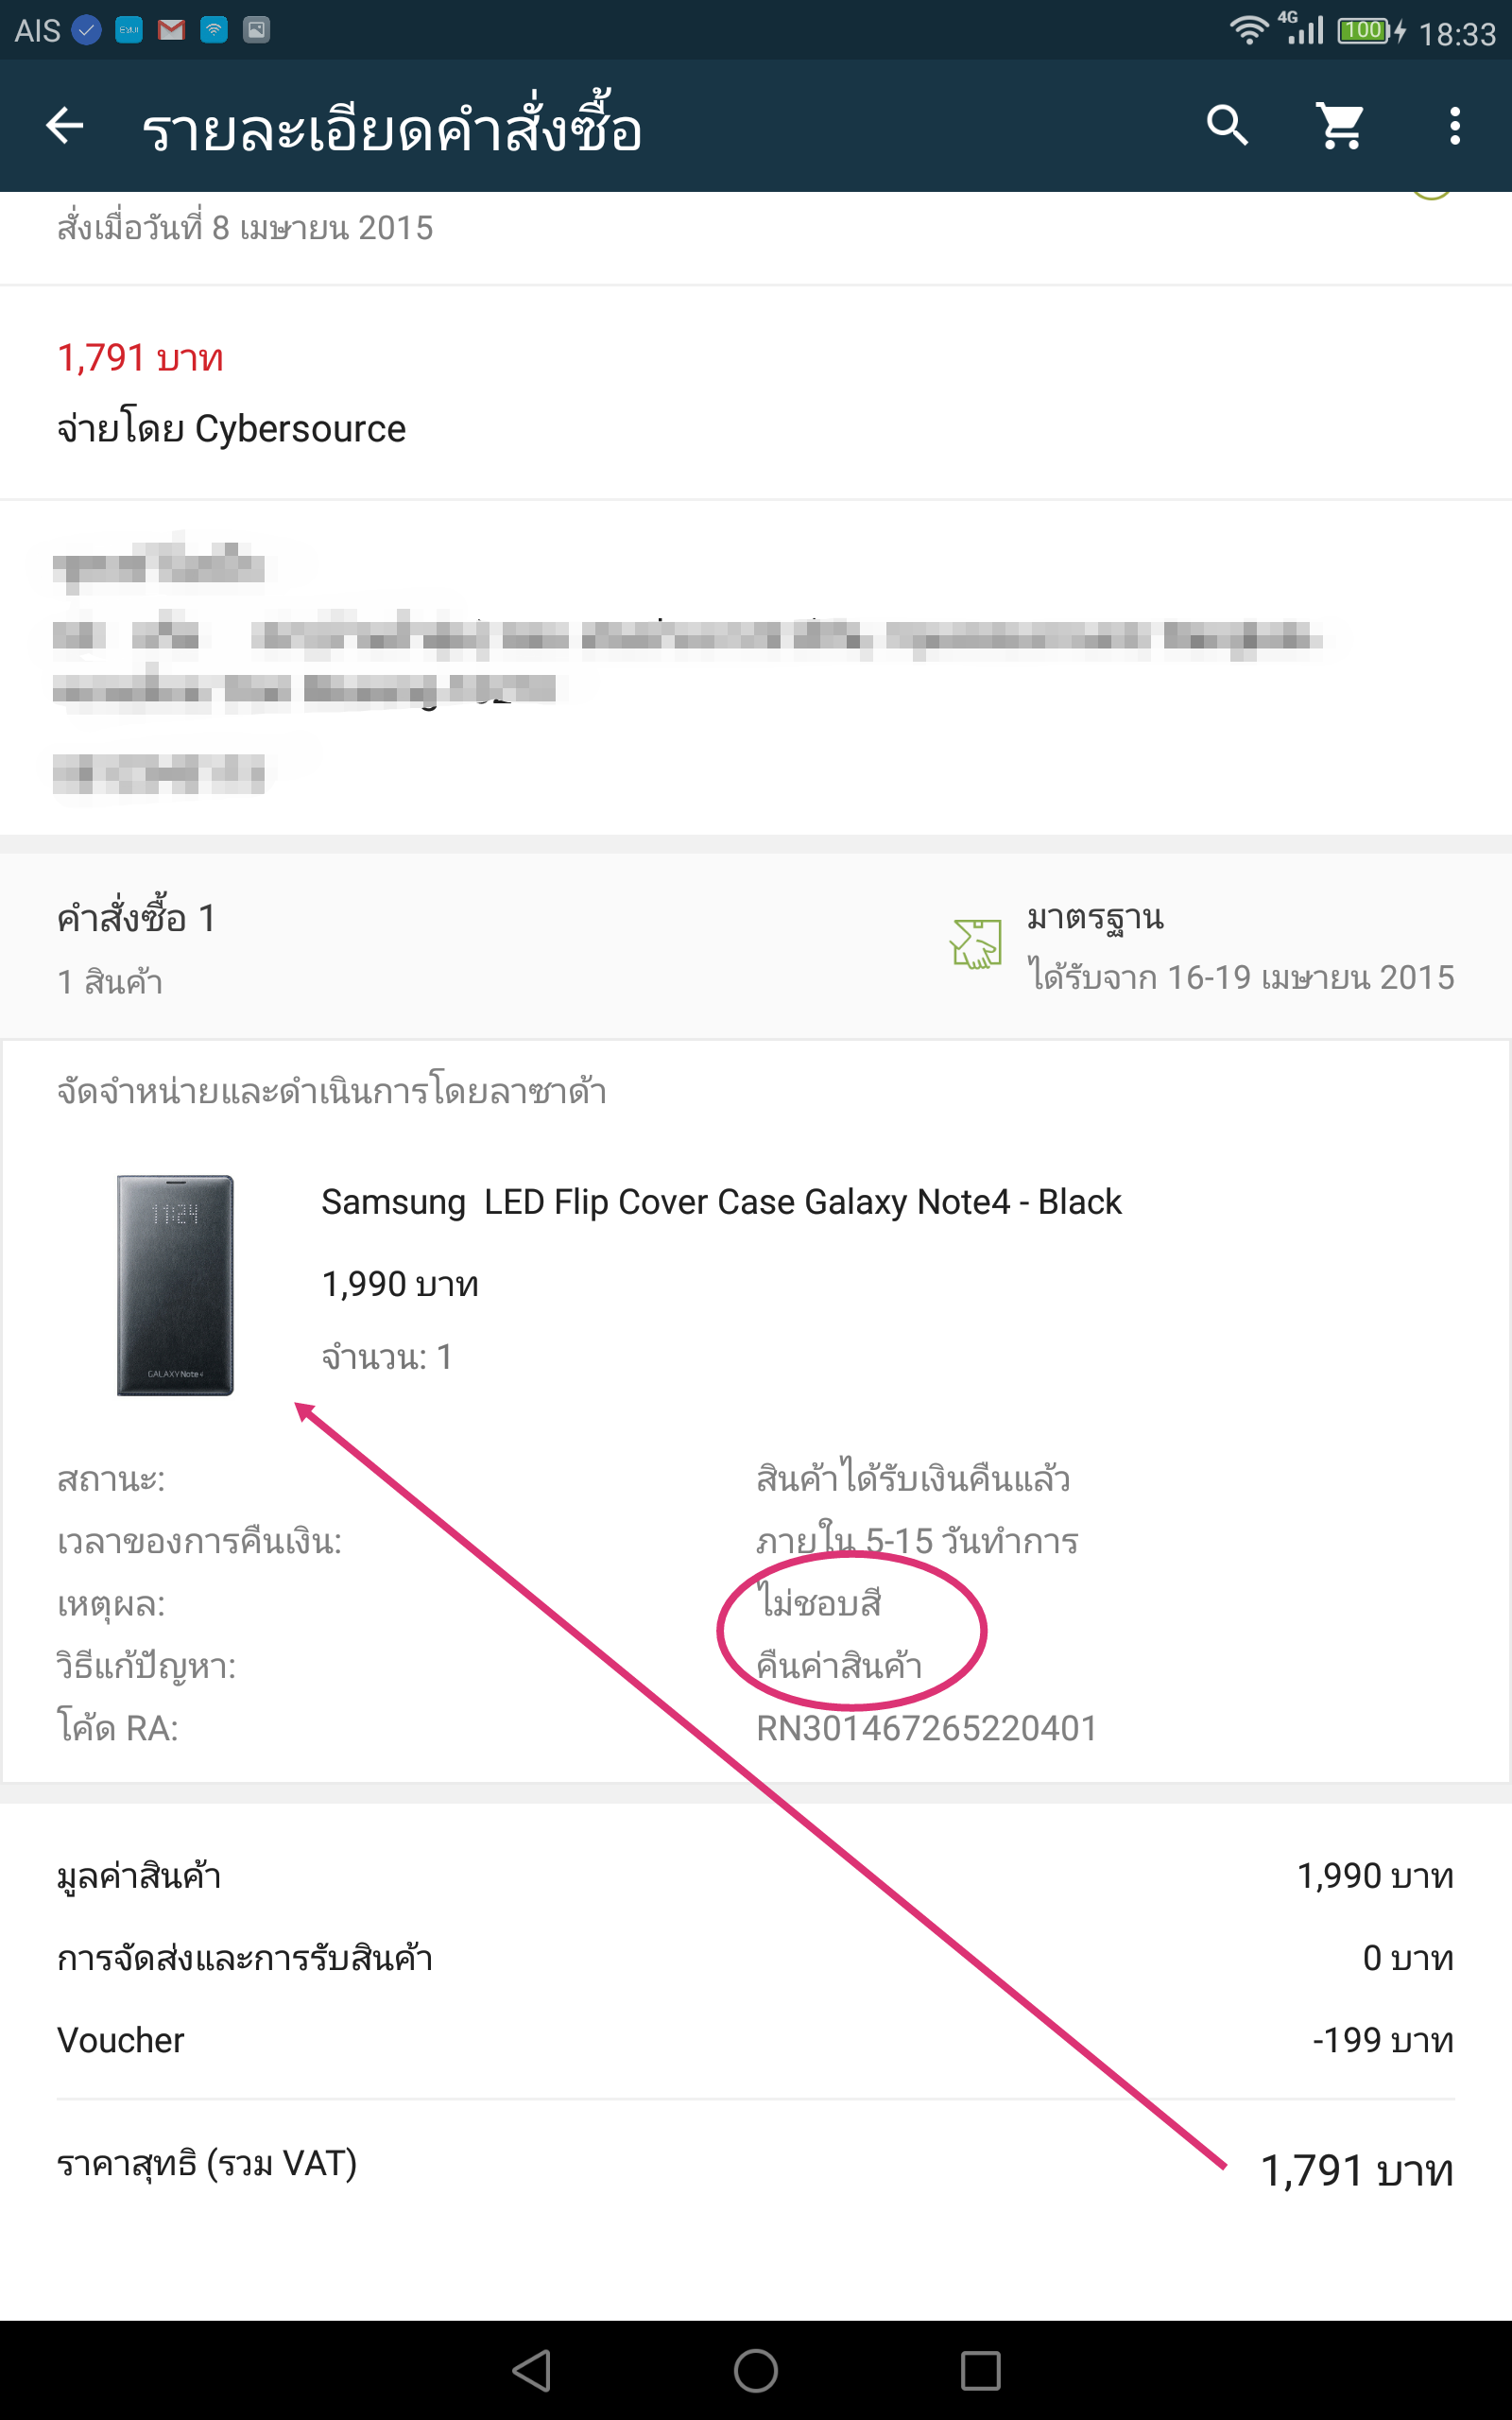The height and width of the screenshot is (2420, 1512).
Task: Tap the refunded item status text
Action: click(x=913, y=1478)
